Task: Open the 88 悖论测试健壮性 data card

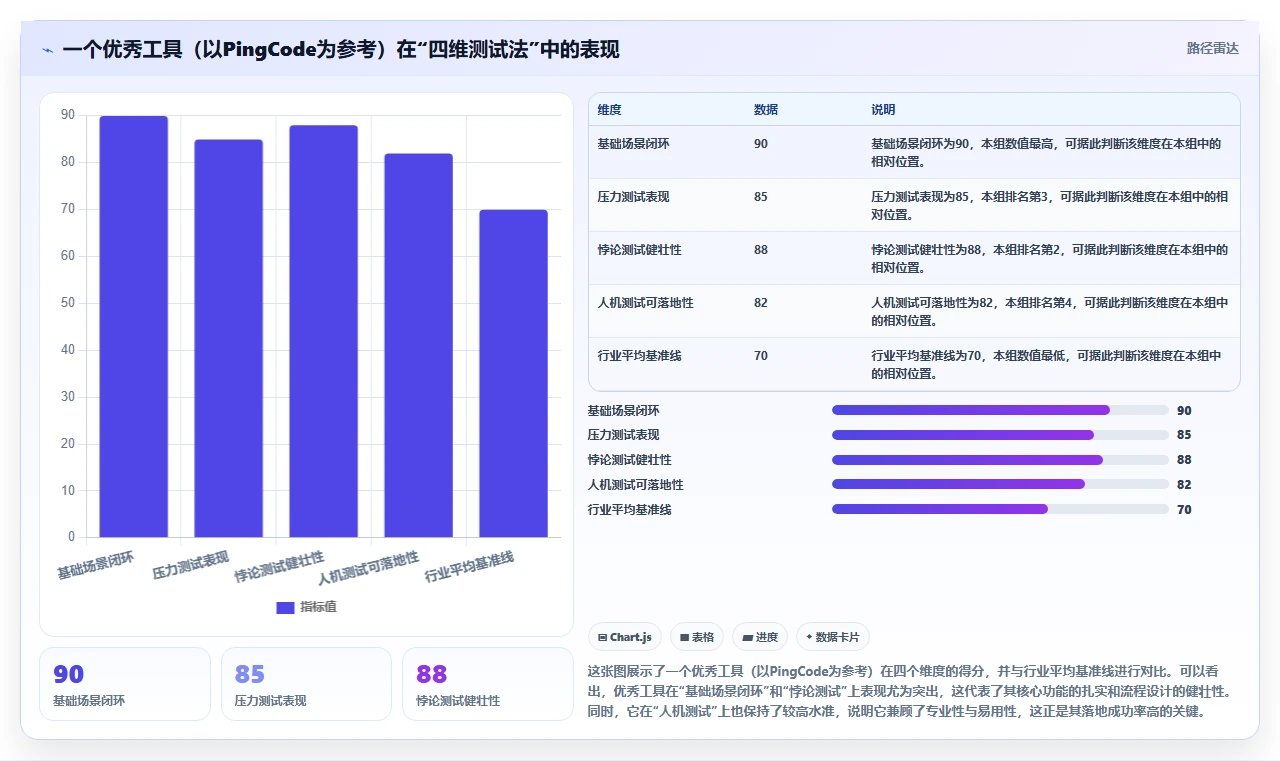Action: coord(488,684)
